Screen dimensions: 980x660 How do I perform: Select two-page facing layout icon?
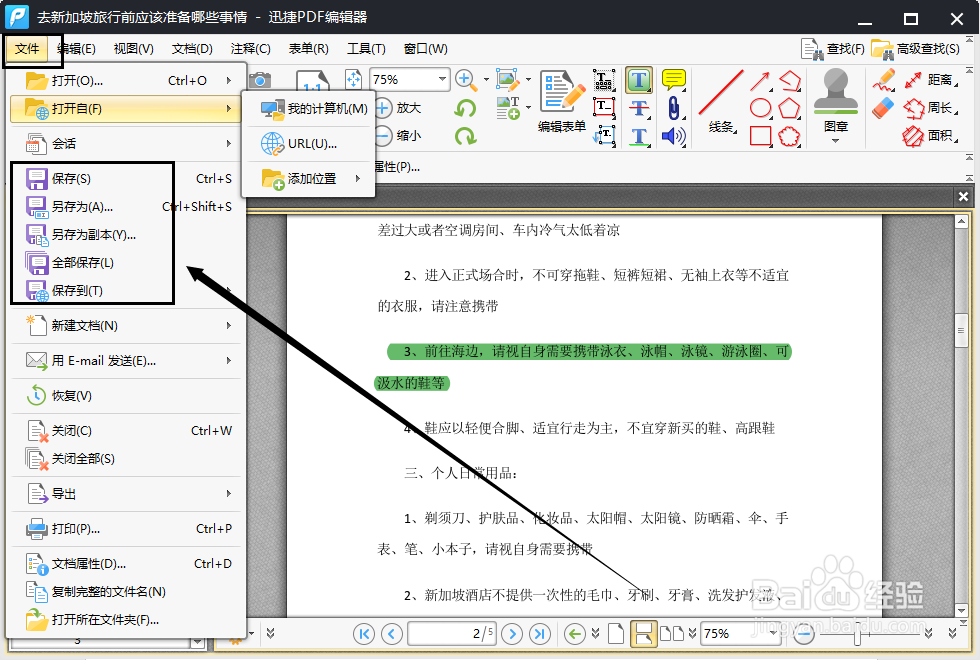point(672,634)
